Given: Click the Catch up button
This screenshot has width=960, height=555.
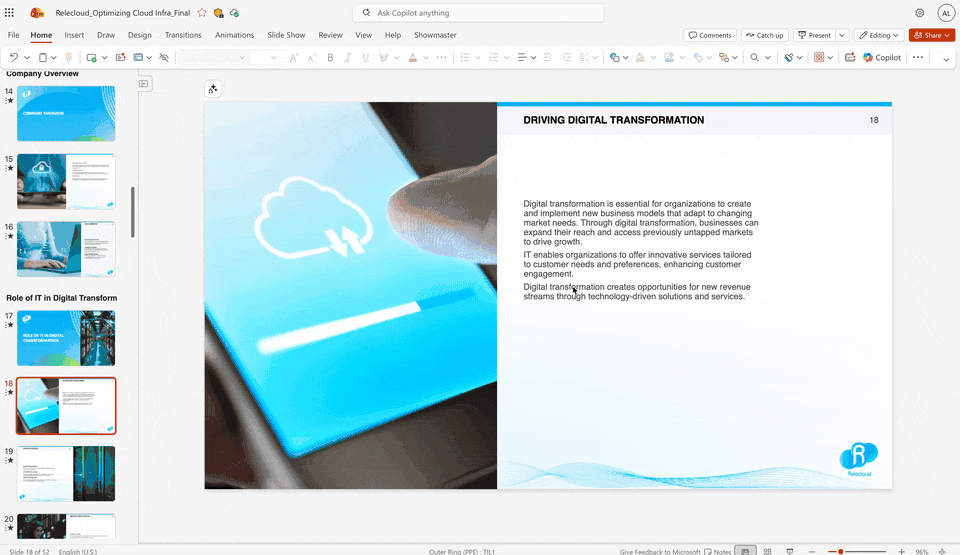Looking at the screenshot, I should [765, 35].
